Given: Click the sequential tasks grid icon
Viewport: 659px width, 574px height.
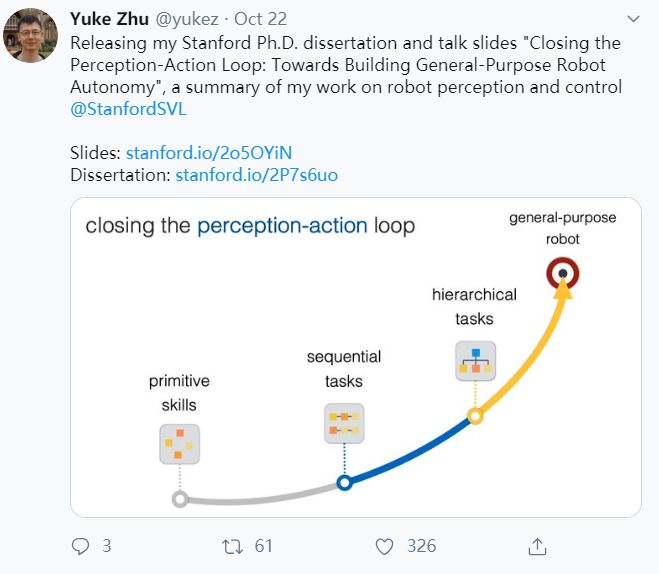Looking at the screenshot, I should (x=343, y=423).
